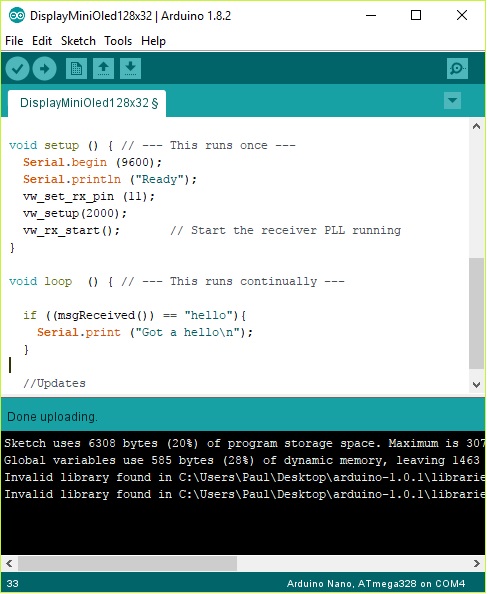Click the line number 33 in status bar
This screenshot has height=594, width=488.
(x=13, y=583)
